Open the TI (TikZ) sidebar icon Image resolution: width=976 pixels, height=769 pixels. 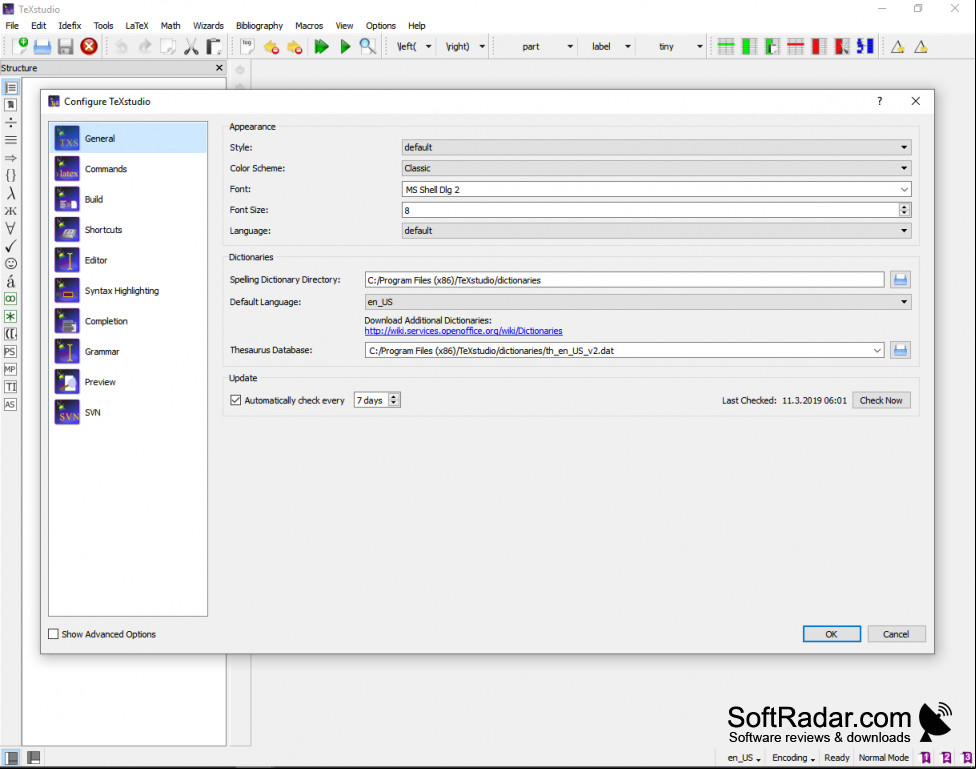click(x=11, y=387)
